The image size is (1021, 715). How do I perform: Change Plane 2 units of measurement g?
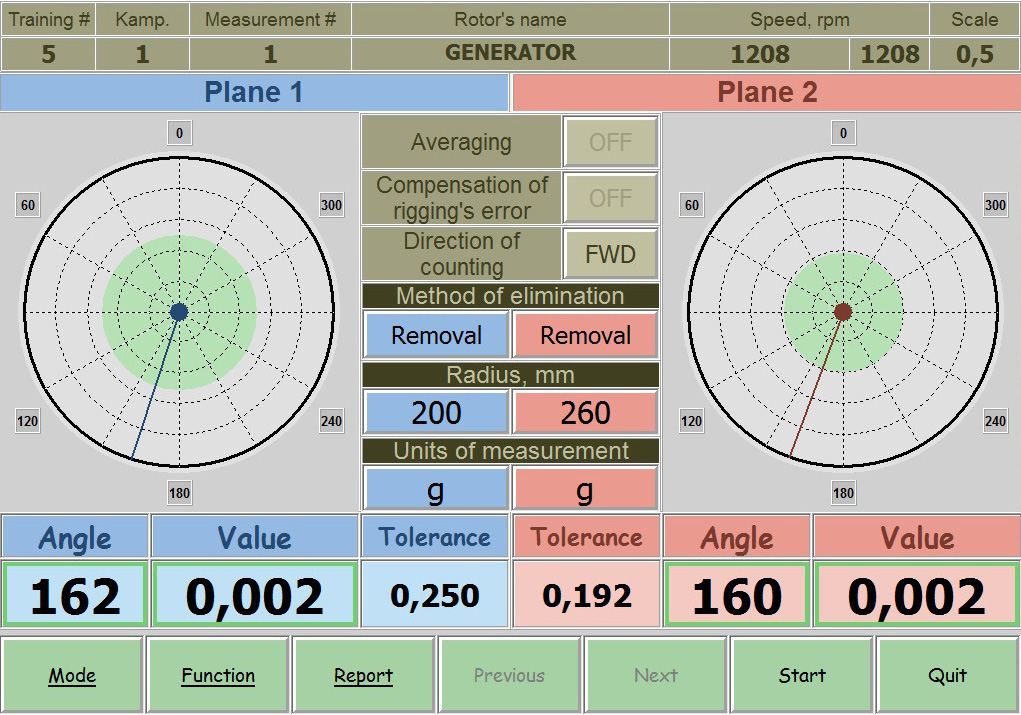coord(585,489)
